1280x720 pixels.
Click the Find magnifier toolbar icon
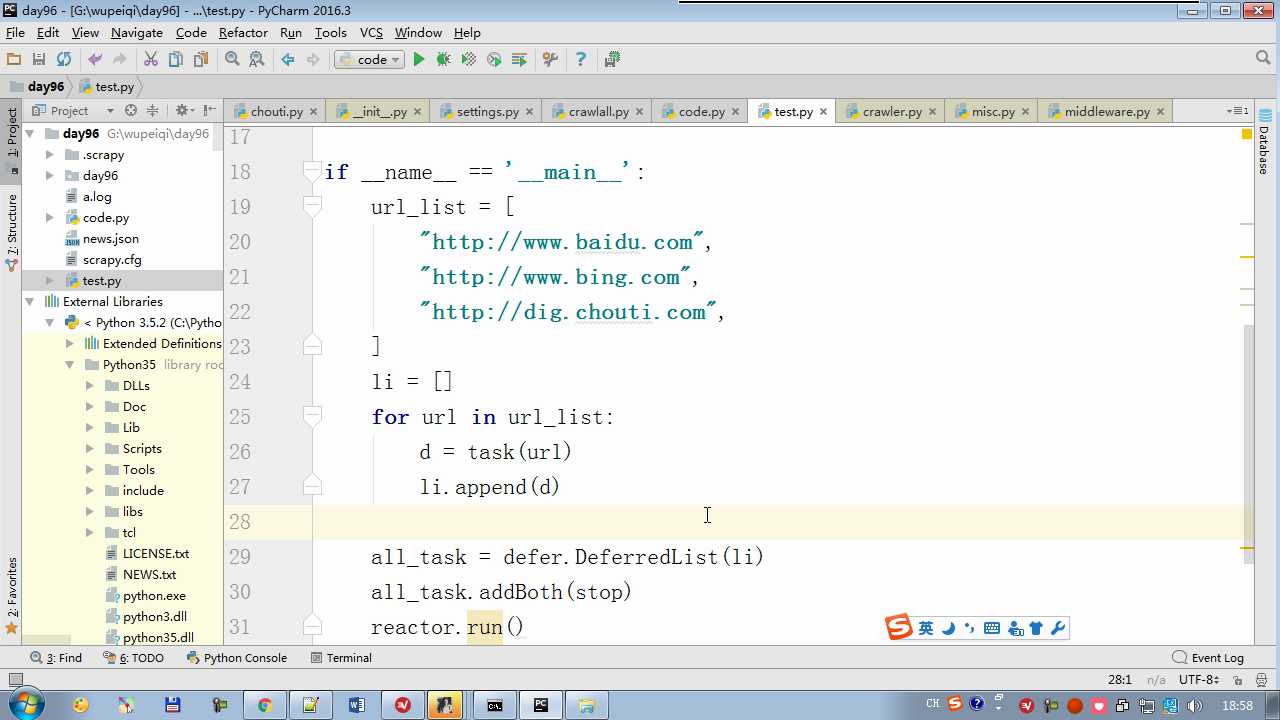(x=232, y=60)
